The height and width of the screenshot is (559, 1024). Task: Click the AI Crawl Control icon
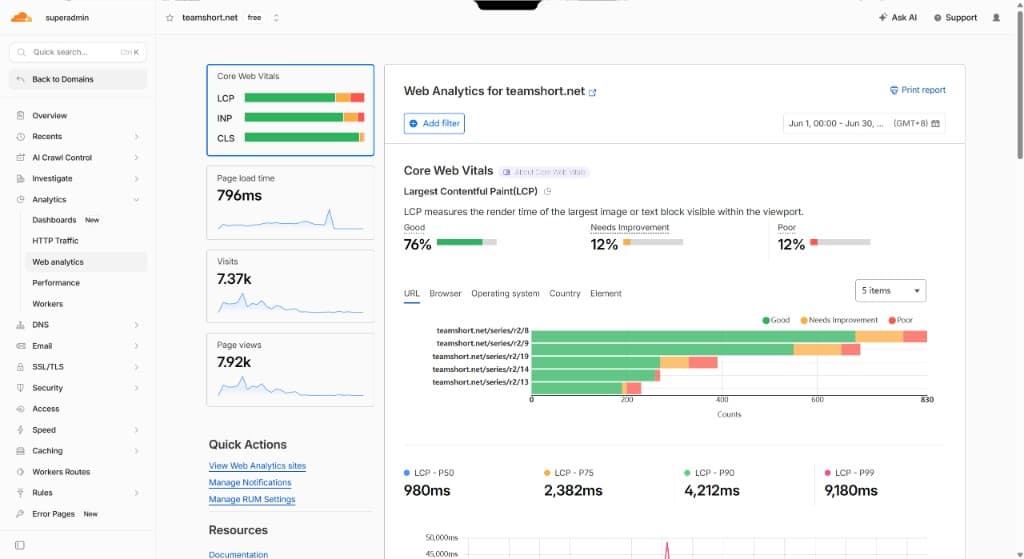tap(20, 157)
